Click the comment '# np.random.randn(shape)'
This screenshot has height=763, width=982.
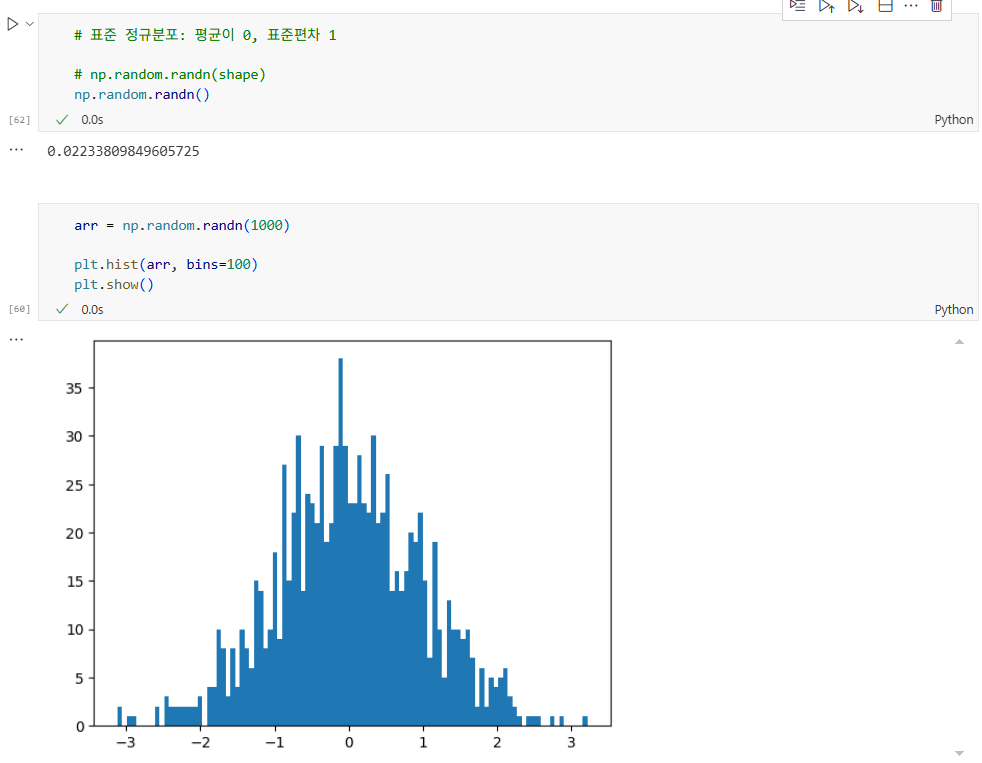click(x=170, y=75)
